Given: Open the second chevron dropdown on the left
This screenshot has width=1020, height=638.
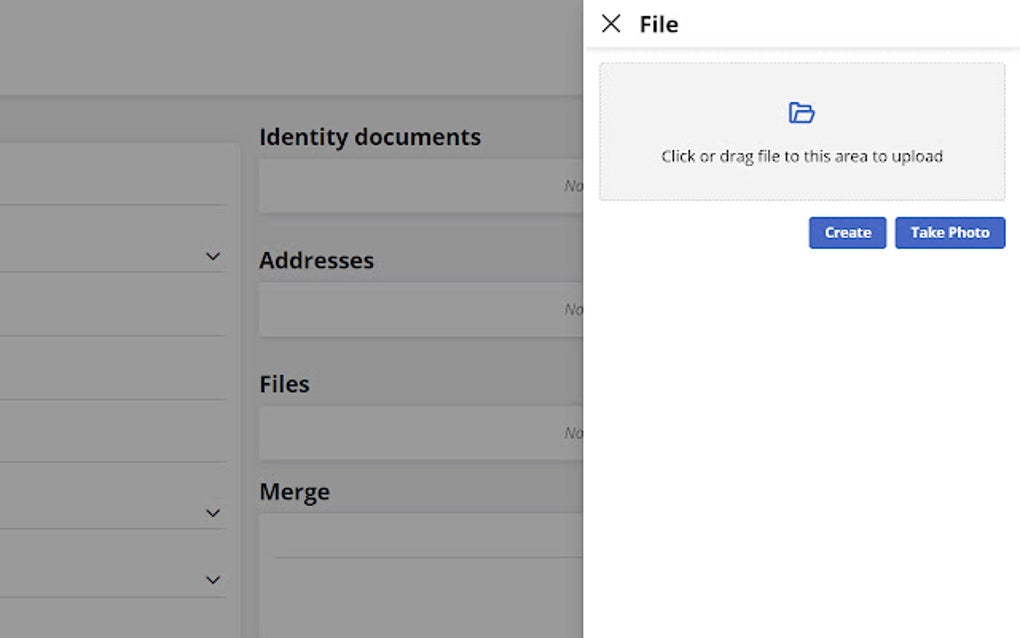Looking at the screenshot, I should click(212, 512).
